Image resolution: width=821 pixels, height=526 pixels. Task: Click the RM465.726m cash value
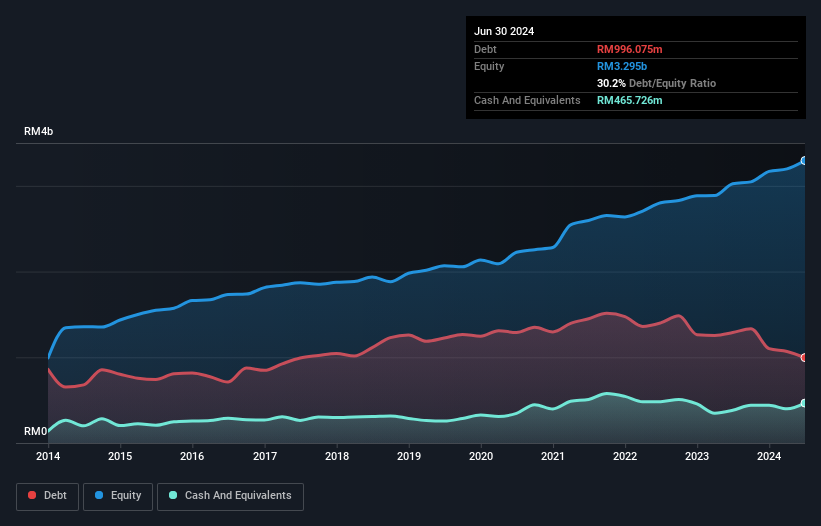tap(629, 100)
